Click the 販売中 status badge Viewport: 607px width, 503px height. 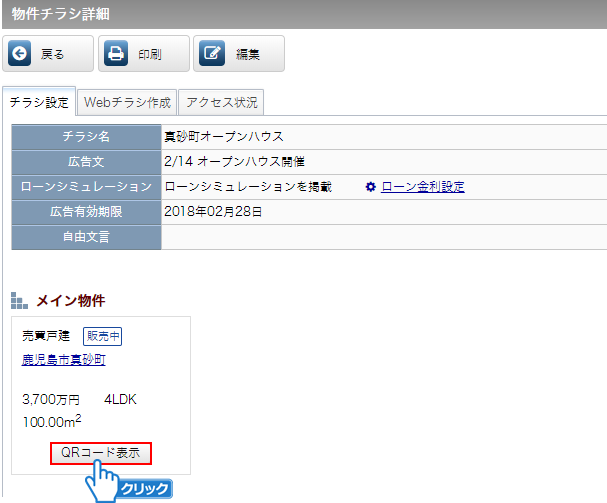pyautogui.click(x=102, y=336)
